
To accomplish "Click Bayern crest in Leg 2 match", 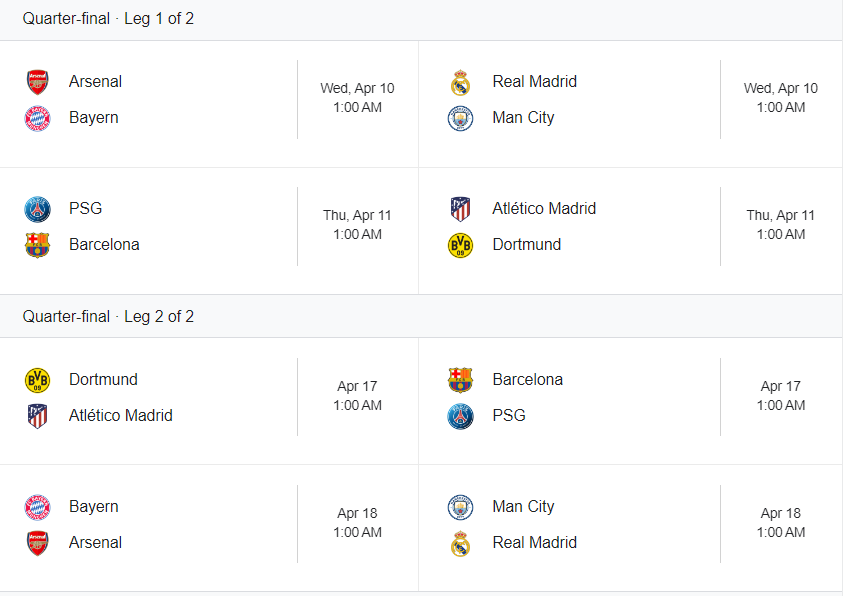I will pyautogui.click(x=38, y=507).
